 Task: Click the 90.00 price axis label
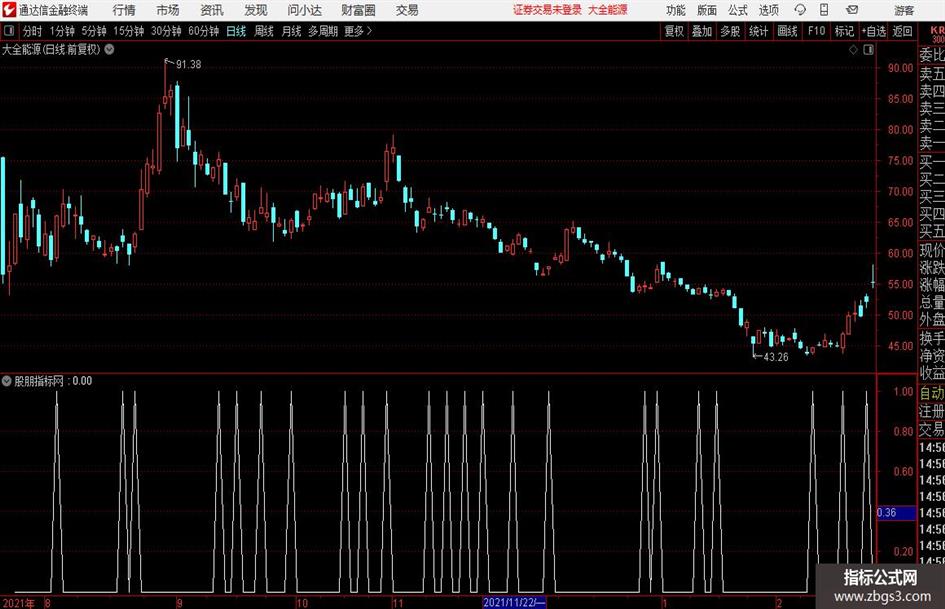900,68
